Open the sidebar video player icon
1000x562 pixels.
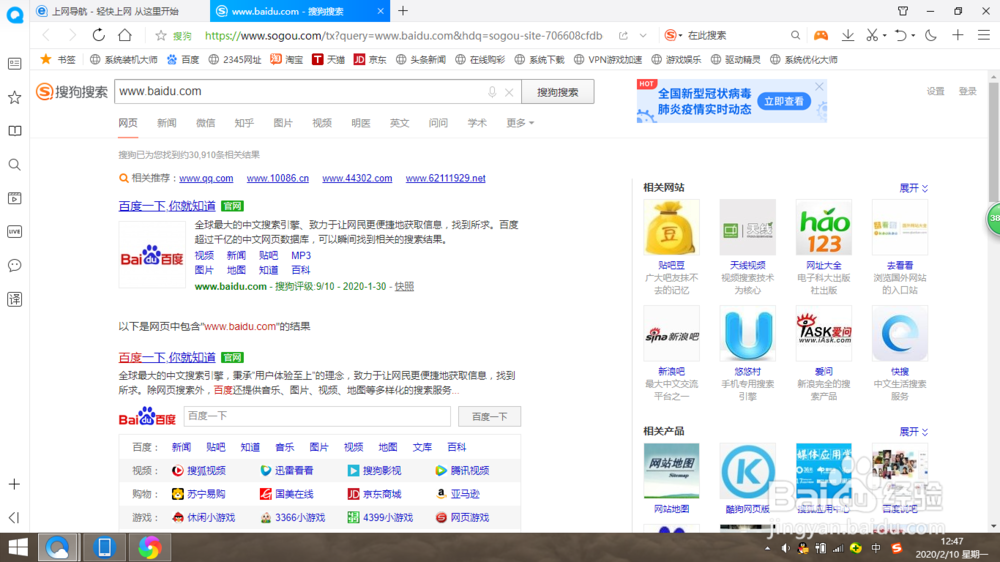click(14, 198)
